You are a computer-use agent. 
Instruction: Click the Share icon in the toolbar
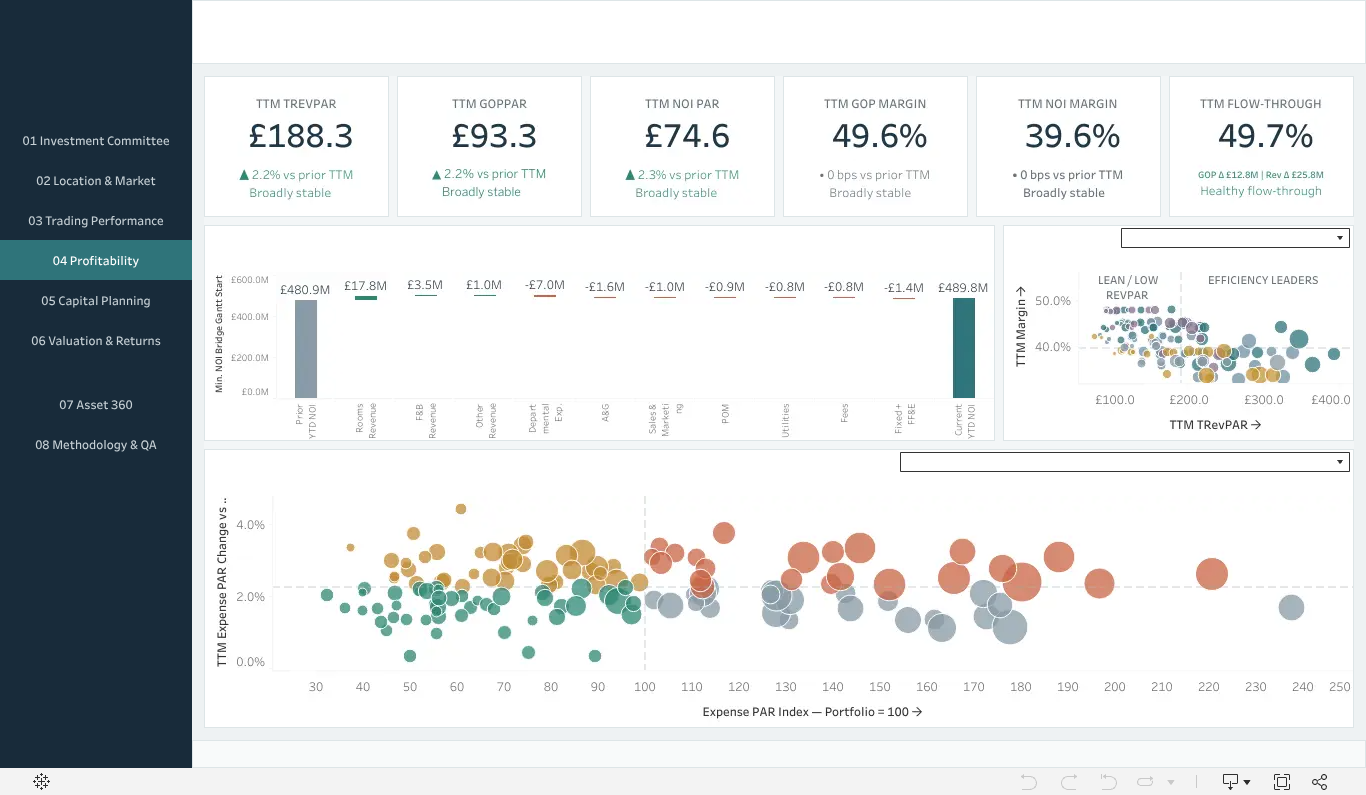click(1320, 782)
